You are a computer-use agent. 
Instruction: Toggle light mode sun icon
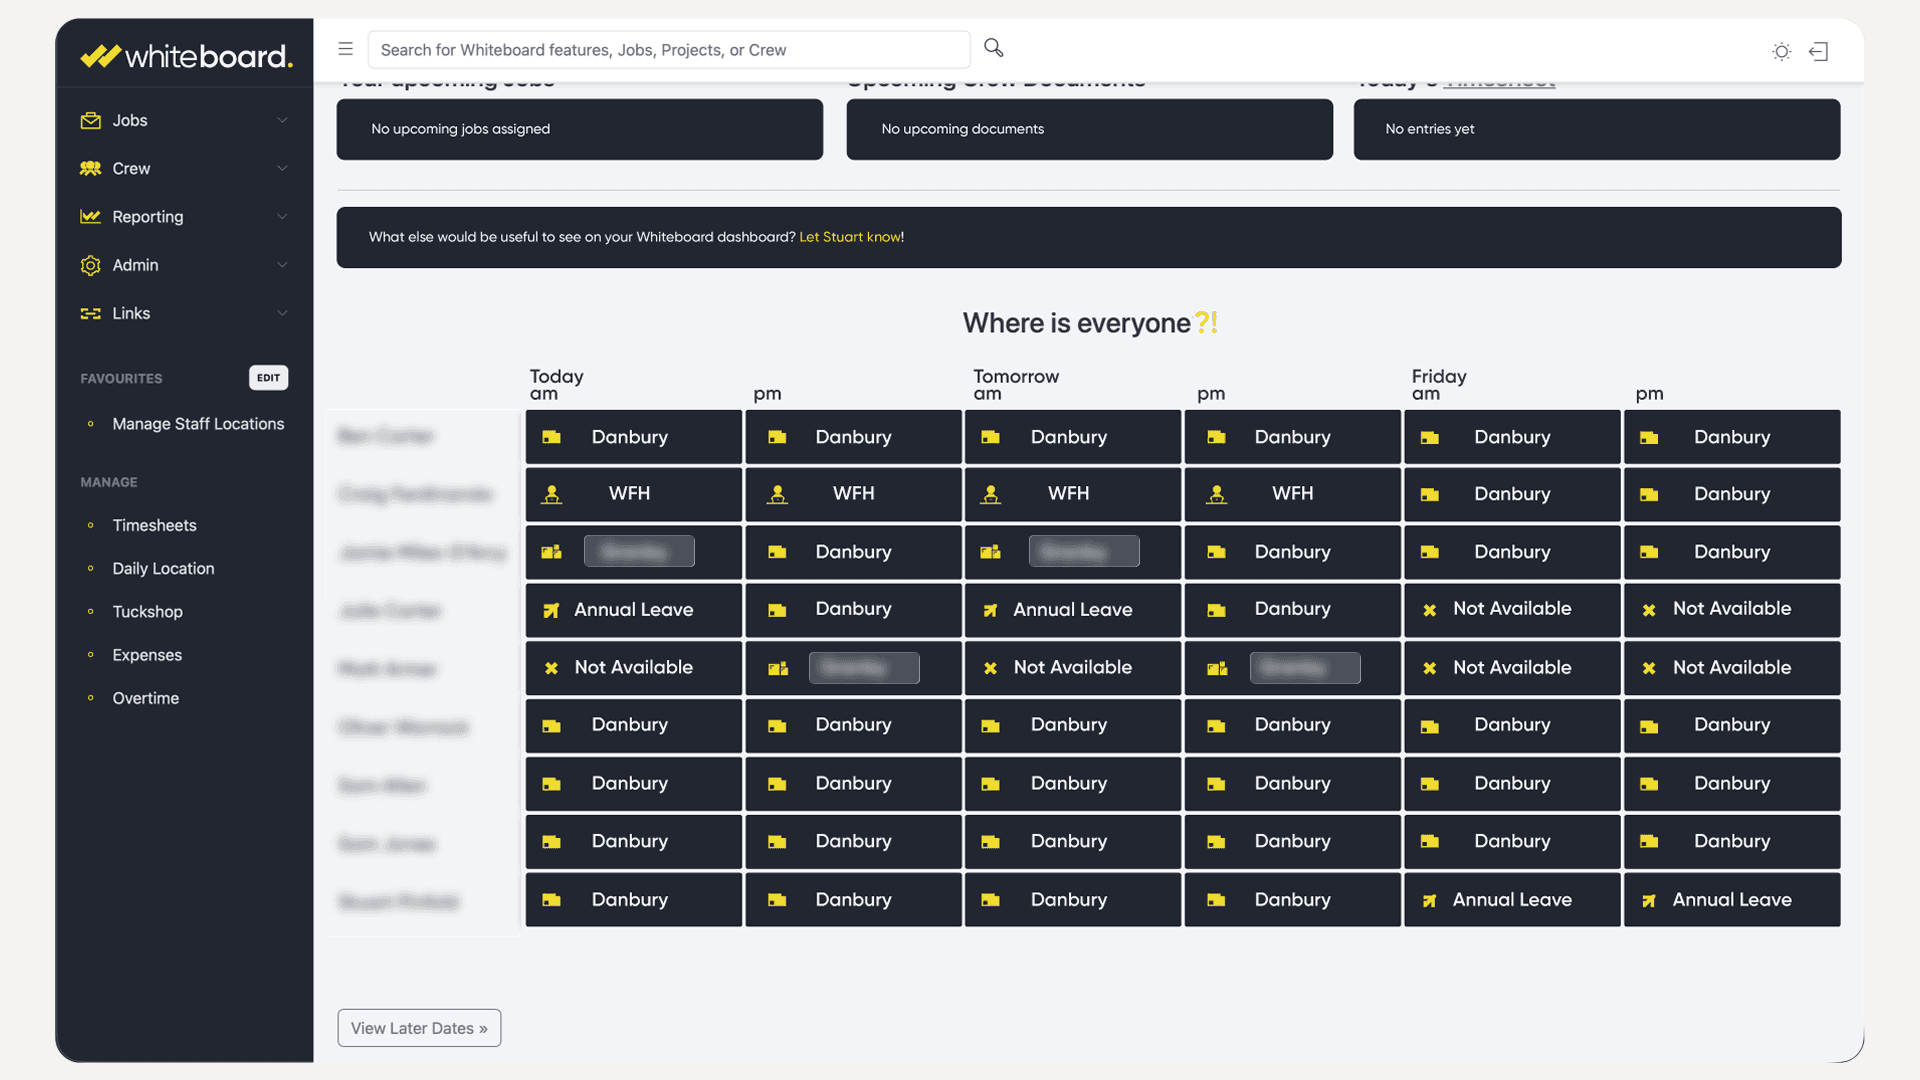point(1781,51)
